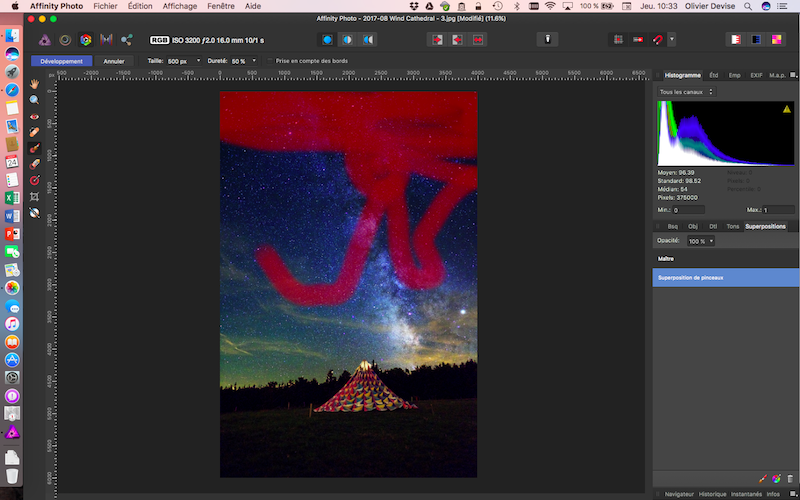Toggle the snapping magnet icon
This screenshot has width=800, height=500.
coord(658,40)
